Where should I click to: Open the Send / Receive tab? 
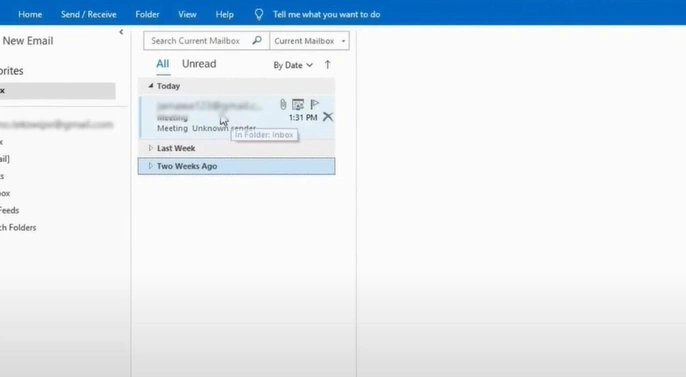coord(88,14)
